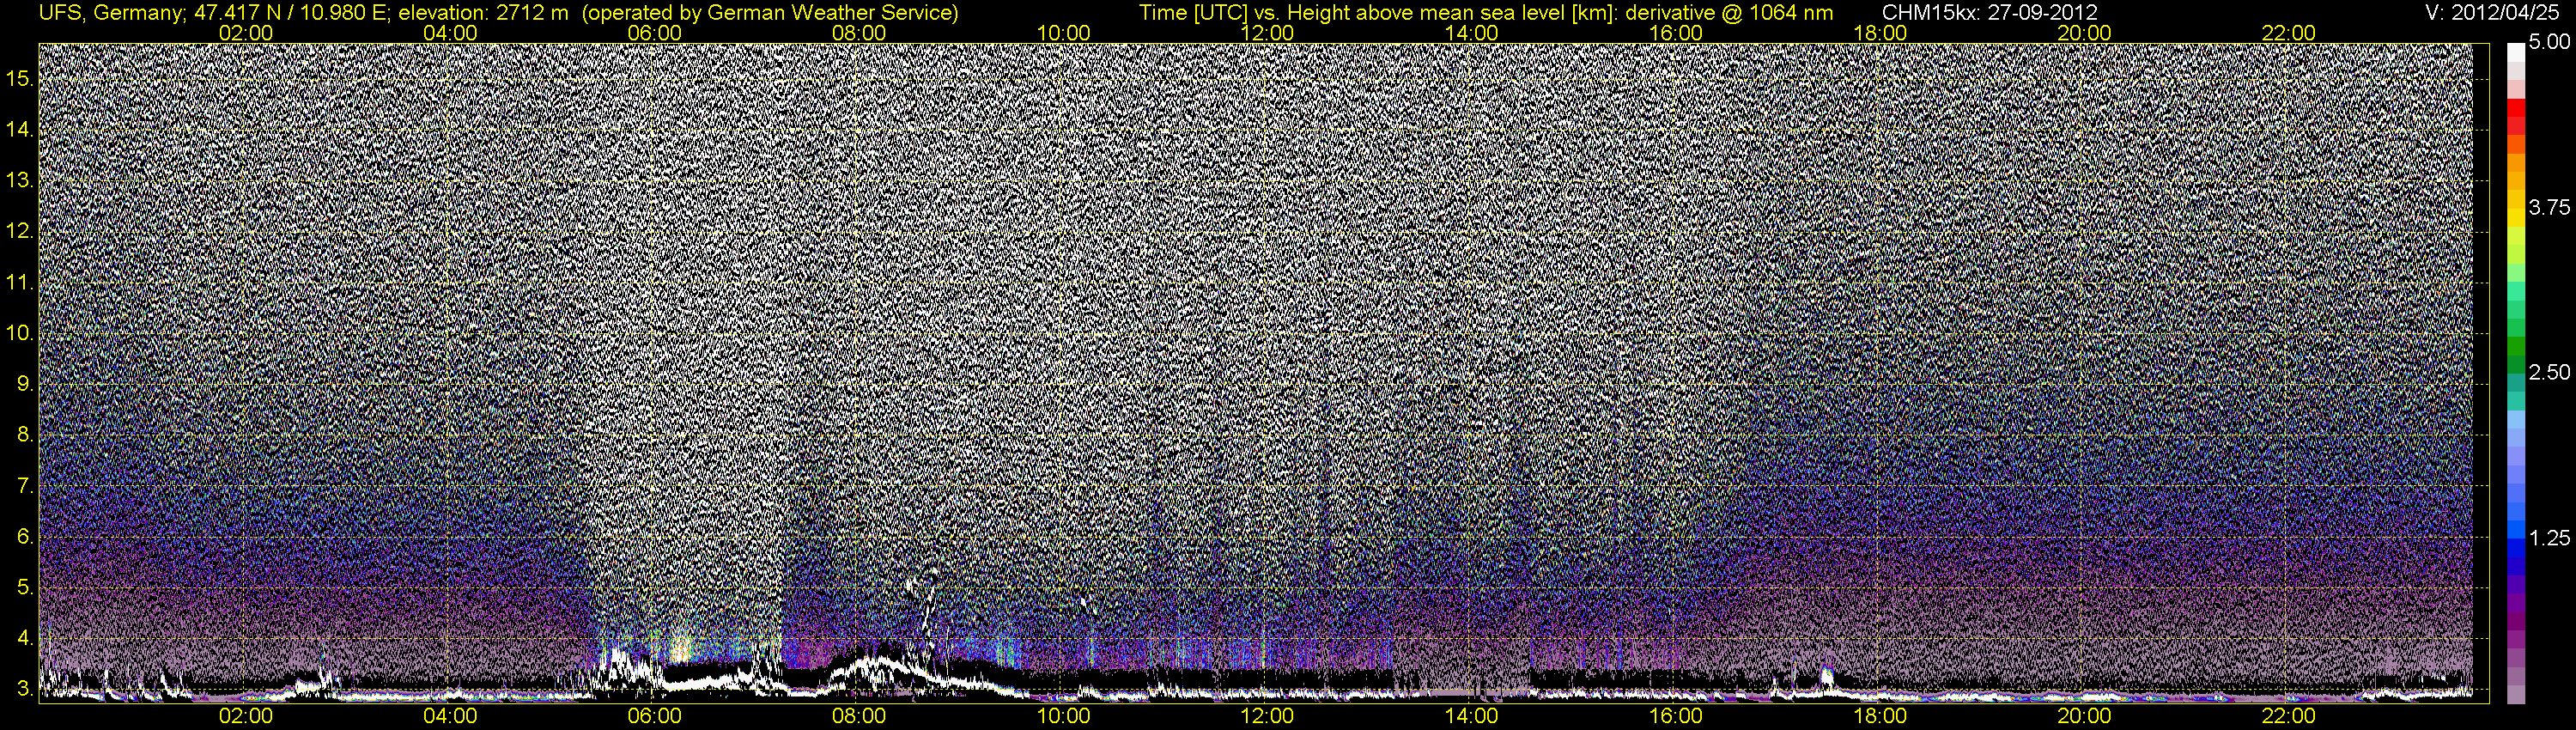This screenshot has height=730, width=2576.
Task: Click the 08:00 label on the bottom time axis
Action: coord(859,716)
